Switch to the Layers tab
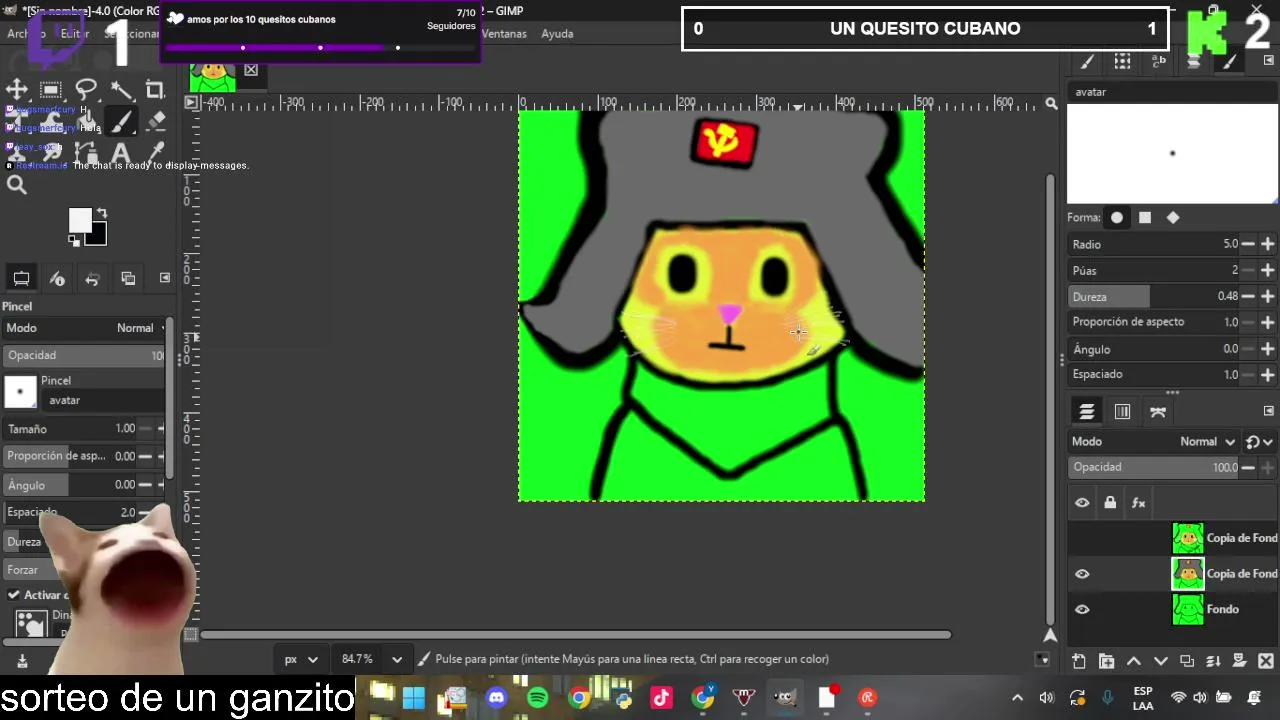1280x720 pixels. [1086, 412]
